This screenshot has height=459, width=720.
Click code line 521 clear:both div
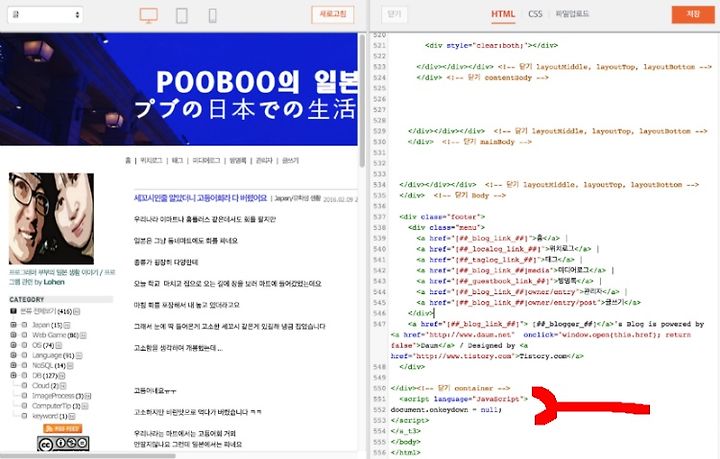coord(491,45)
